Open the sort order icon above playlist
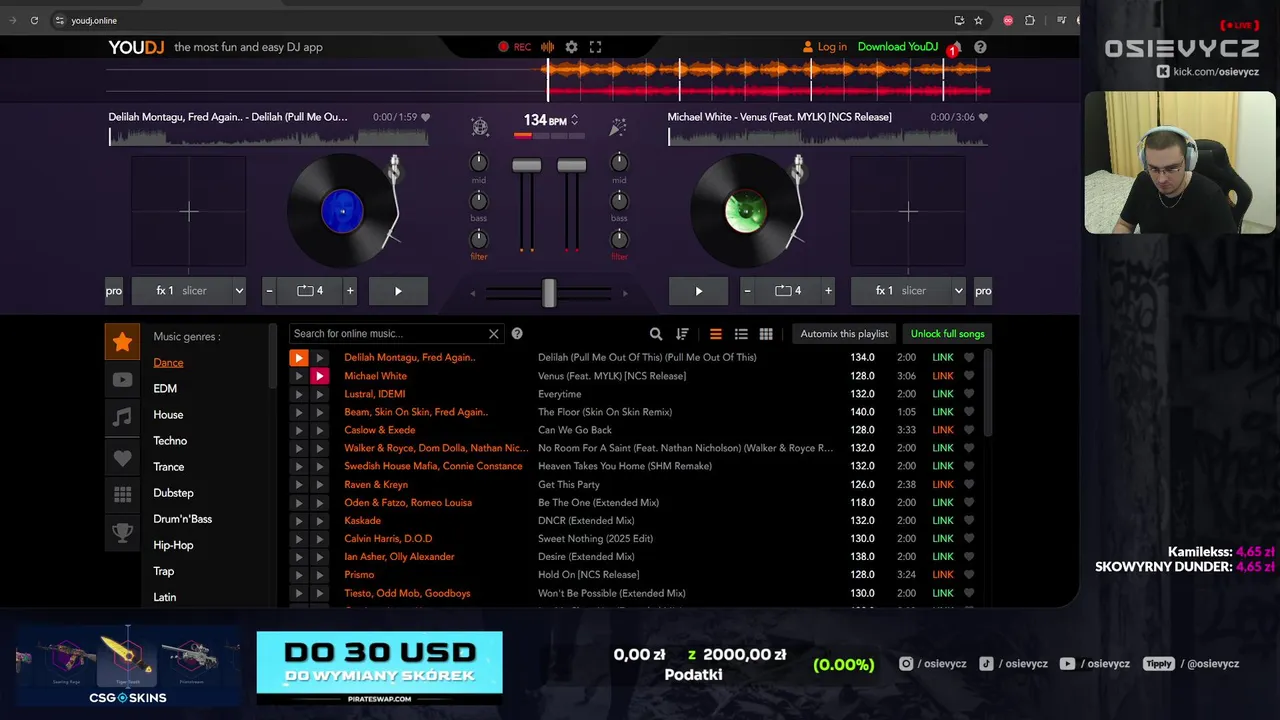This screenshot has height=720, width=1280. (682, 334)
